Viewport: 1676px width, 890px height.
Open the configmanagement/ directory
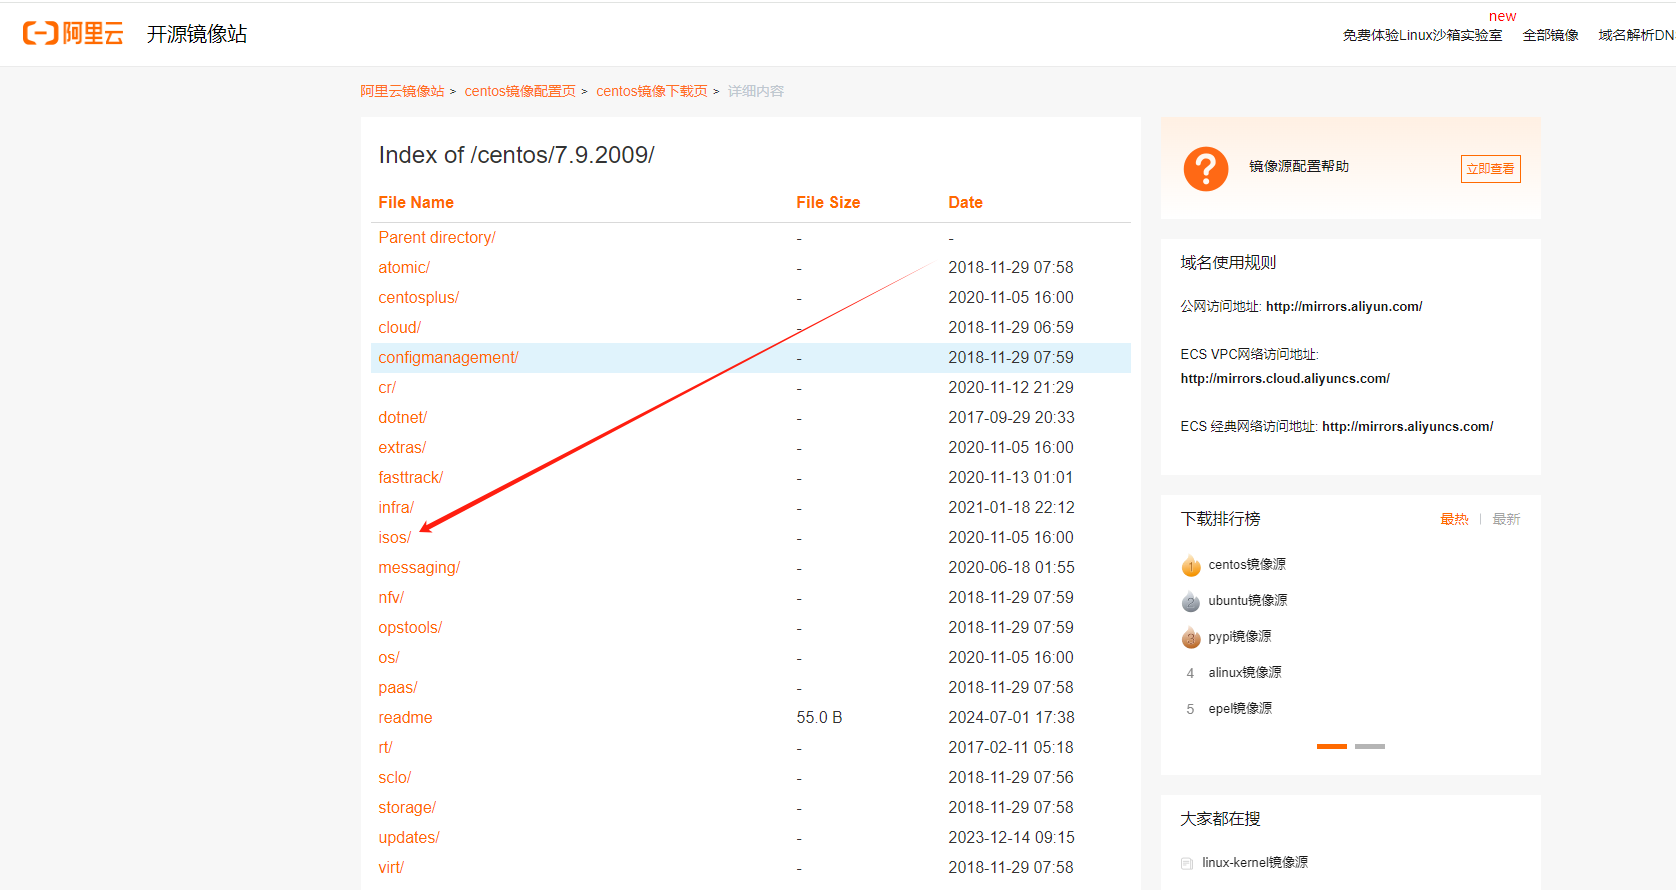coord(448,357)
